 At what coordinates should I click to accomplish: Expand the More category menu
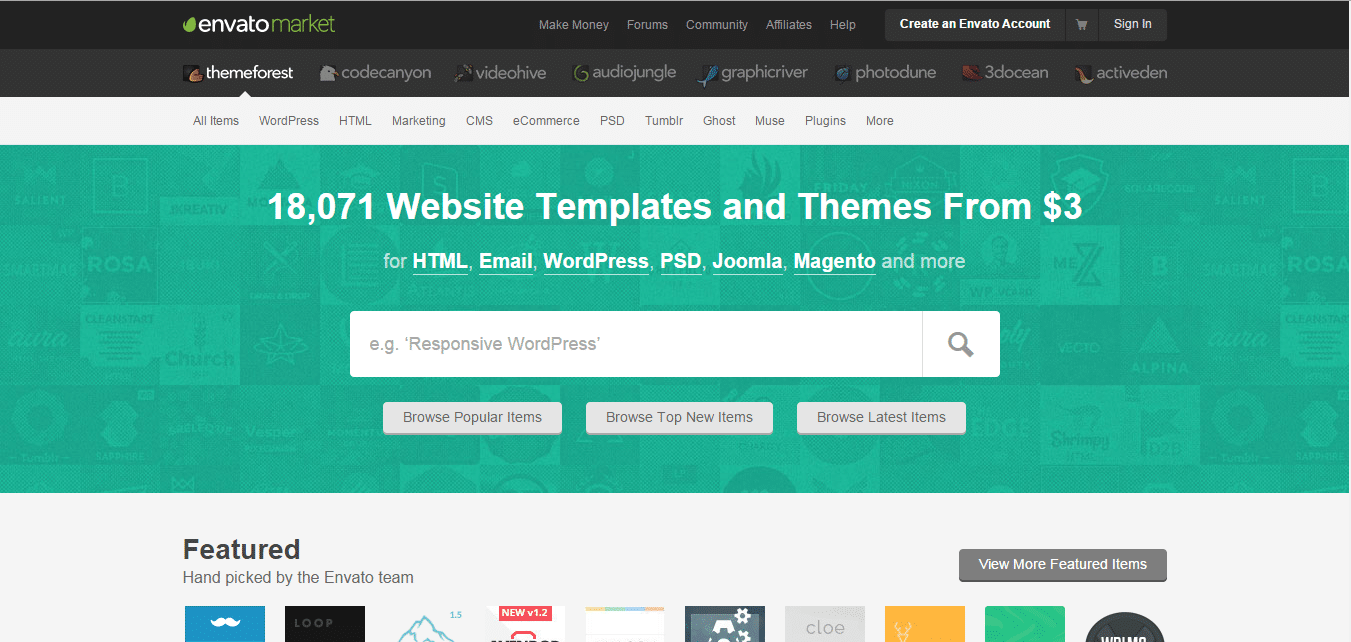point(879,121)
